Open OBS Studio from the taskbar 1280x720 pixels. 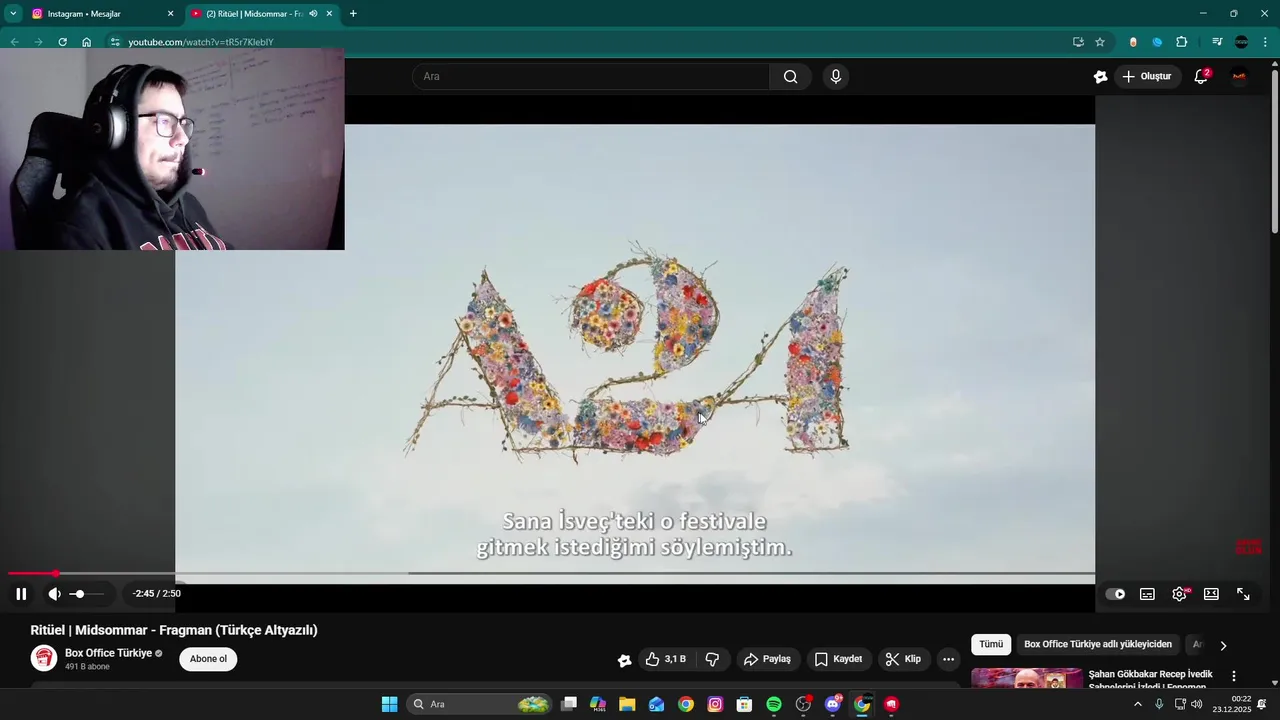pos(803,704)
